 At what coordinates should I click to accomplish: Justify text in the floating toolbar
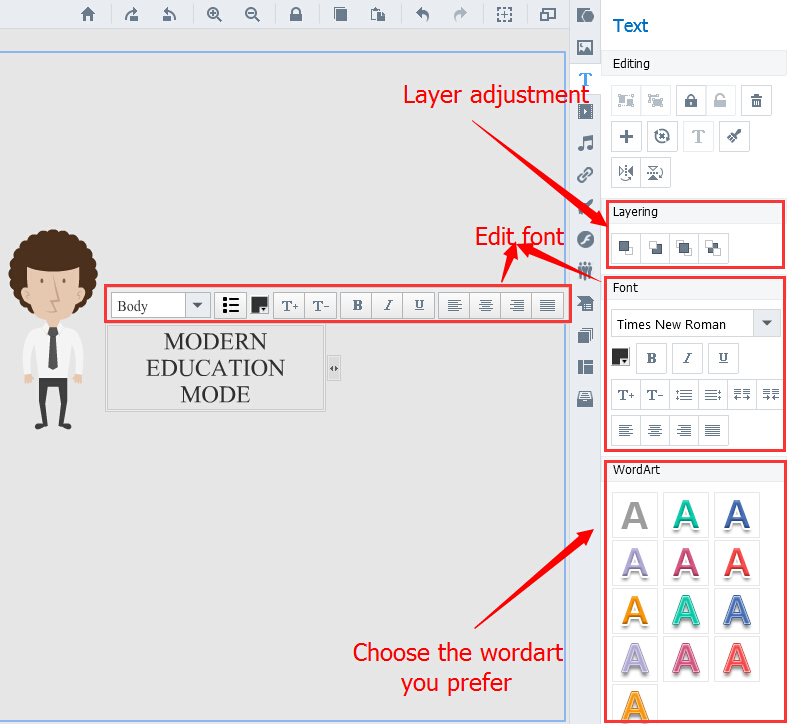(547, 305)
